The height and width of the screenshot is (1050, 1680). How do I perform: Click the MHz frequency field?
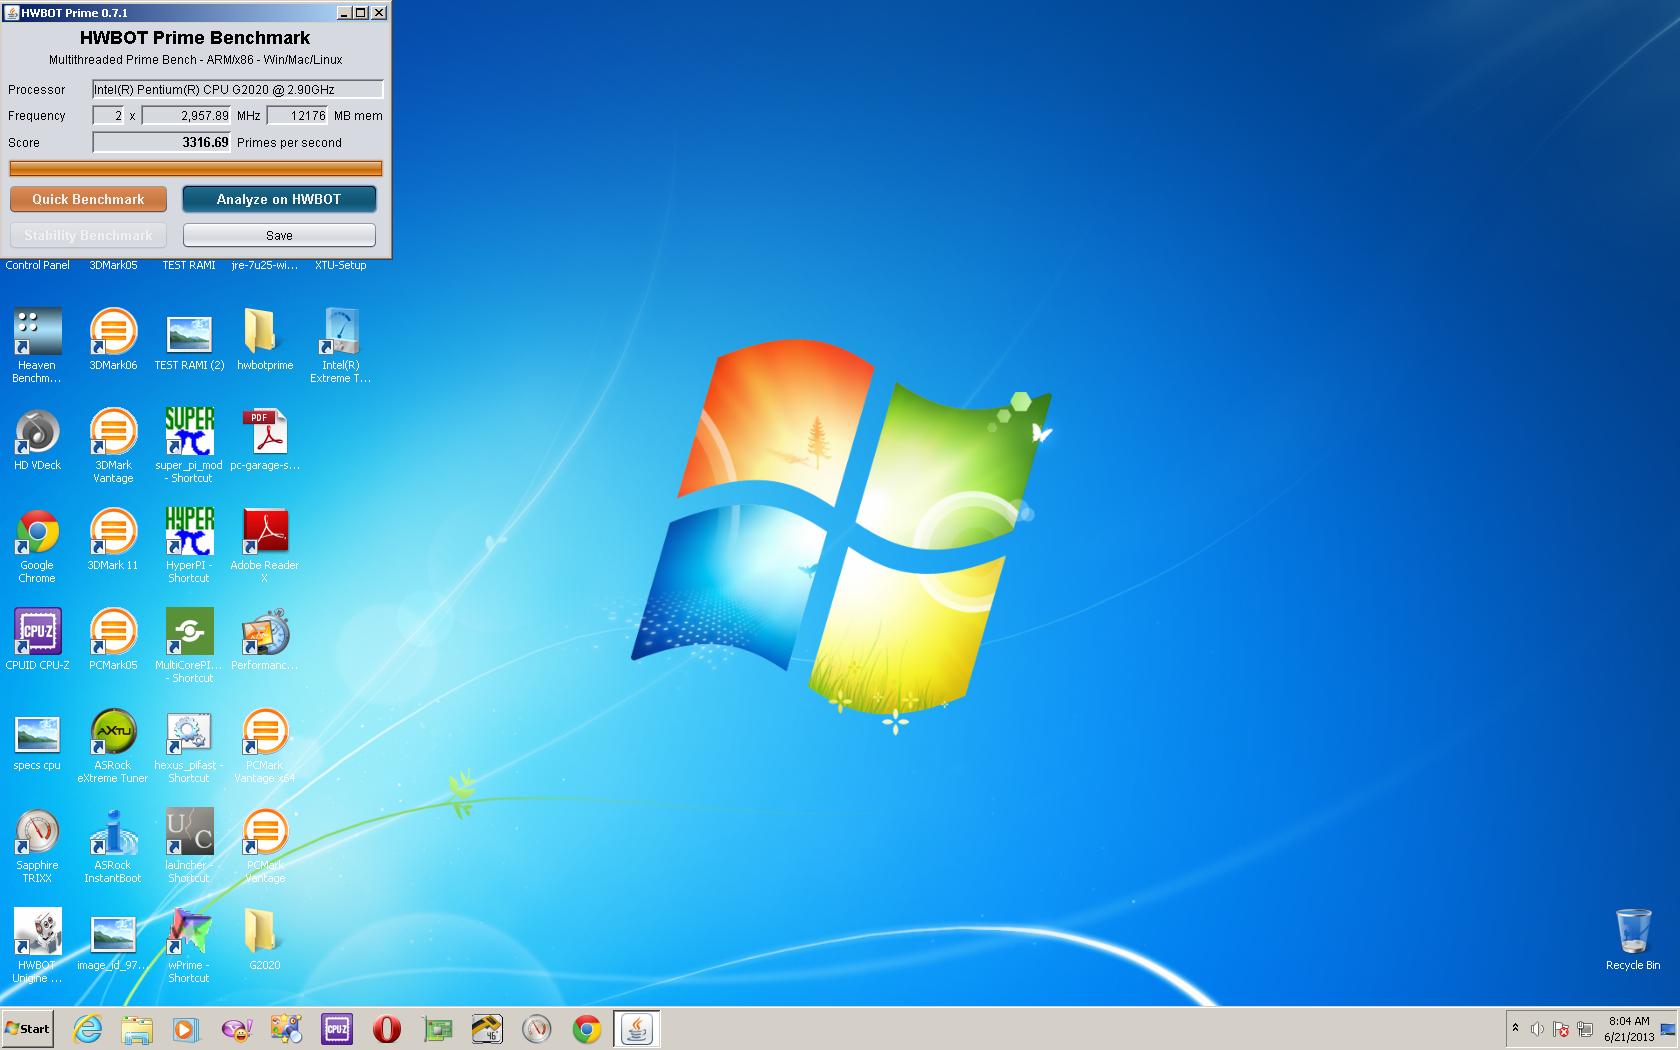186,116
